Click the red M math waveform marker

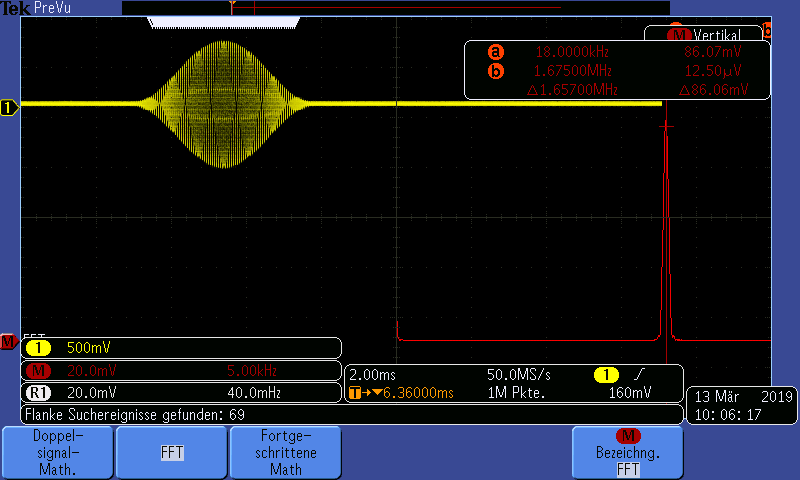(8, 342)
